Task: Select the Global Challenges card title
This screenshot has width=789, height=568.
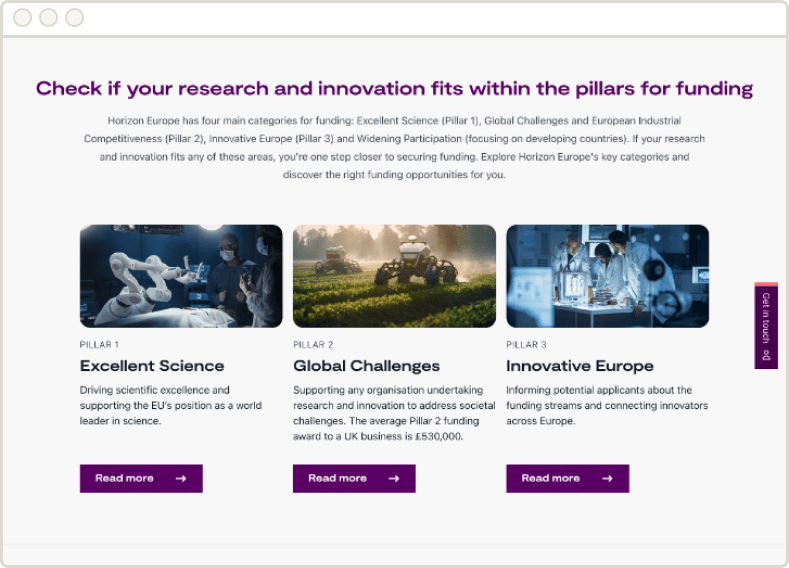Action: [366, 366]
